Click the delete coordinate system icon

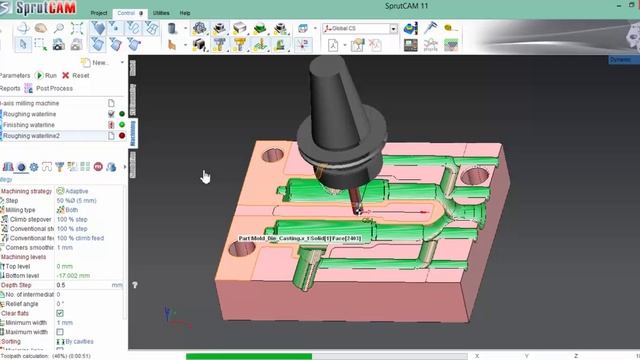click(x=375, y=44)
